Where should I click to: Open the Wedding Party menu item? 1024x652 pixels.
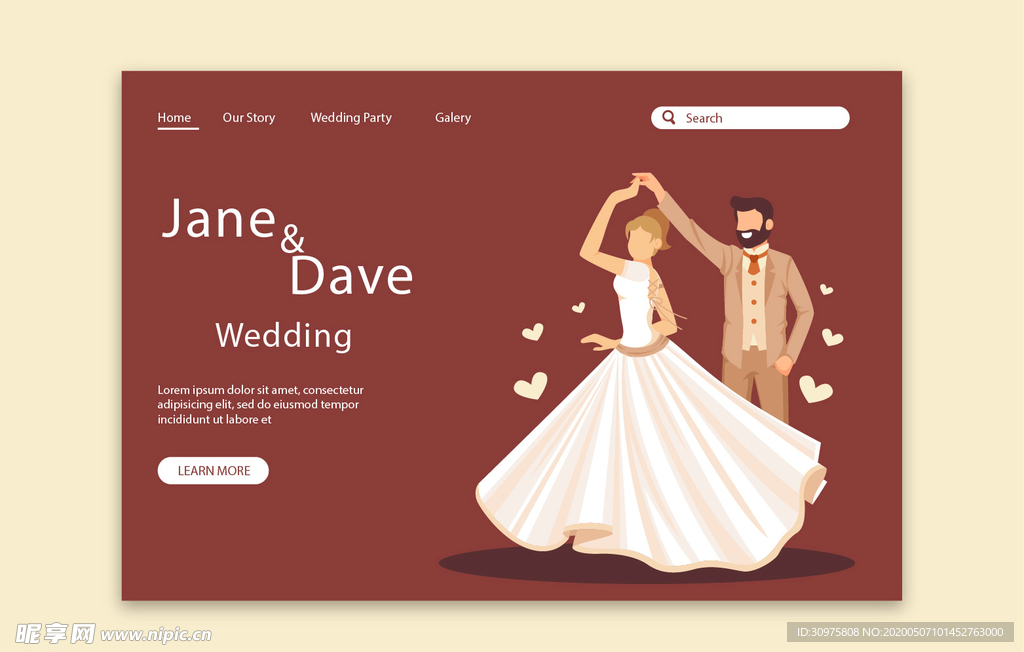tap(351, 118)
